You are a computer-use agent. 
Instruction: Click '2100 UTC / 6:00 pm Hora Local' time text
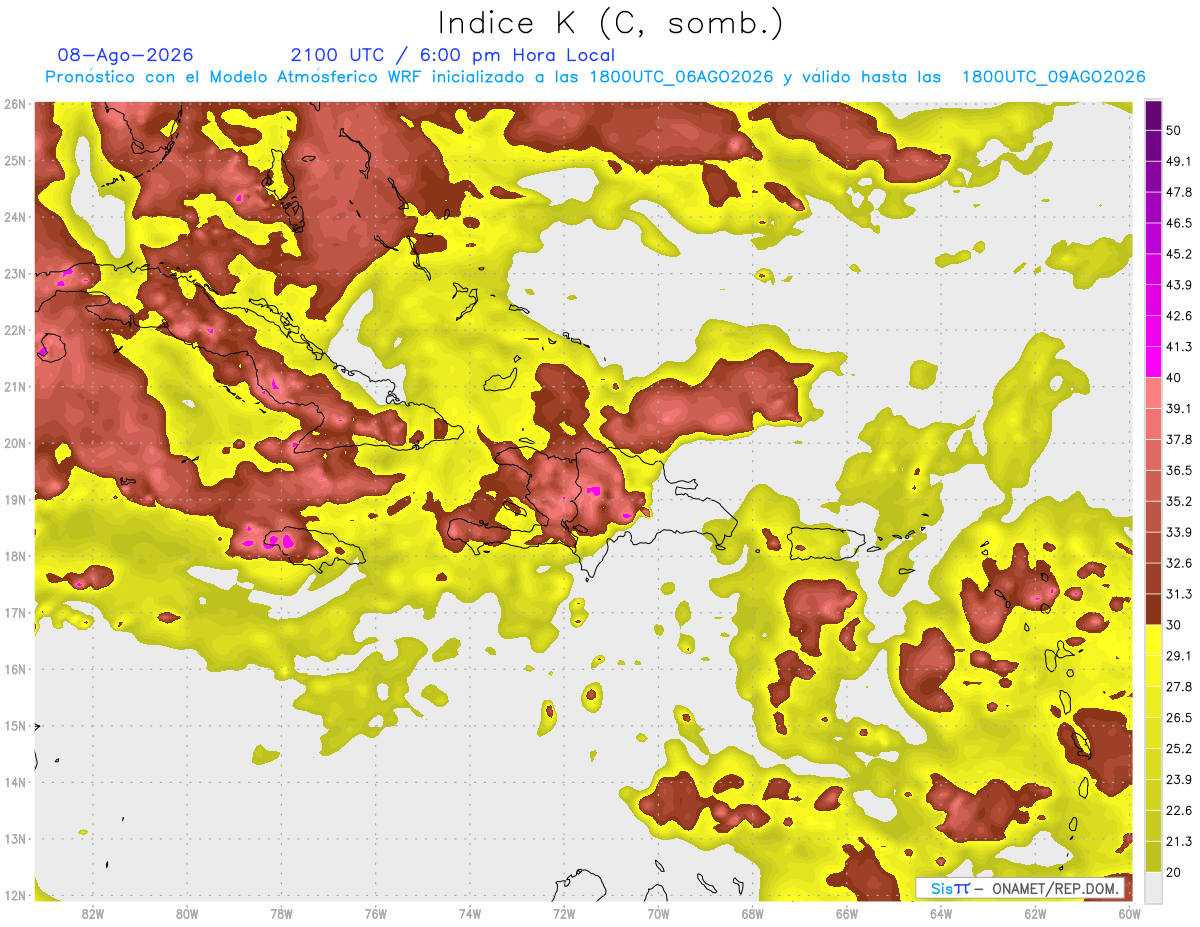tap(453, 55)
